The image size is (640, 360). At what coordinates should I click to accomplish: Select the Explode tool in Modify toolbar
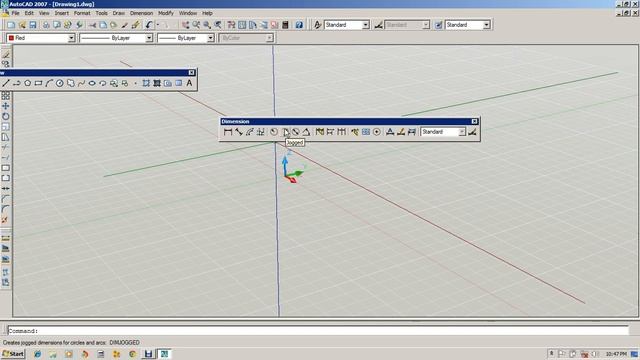tap(5, 220)
